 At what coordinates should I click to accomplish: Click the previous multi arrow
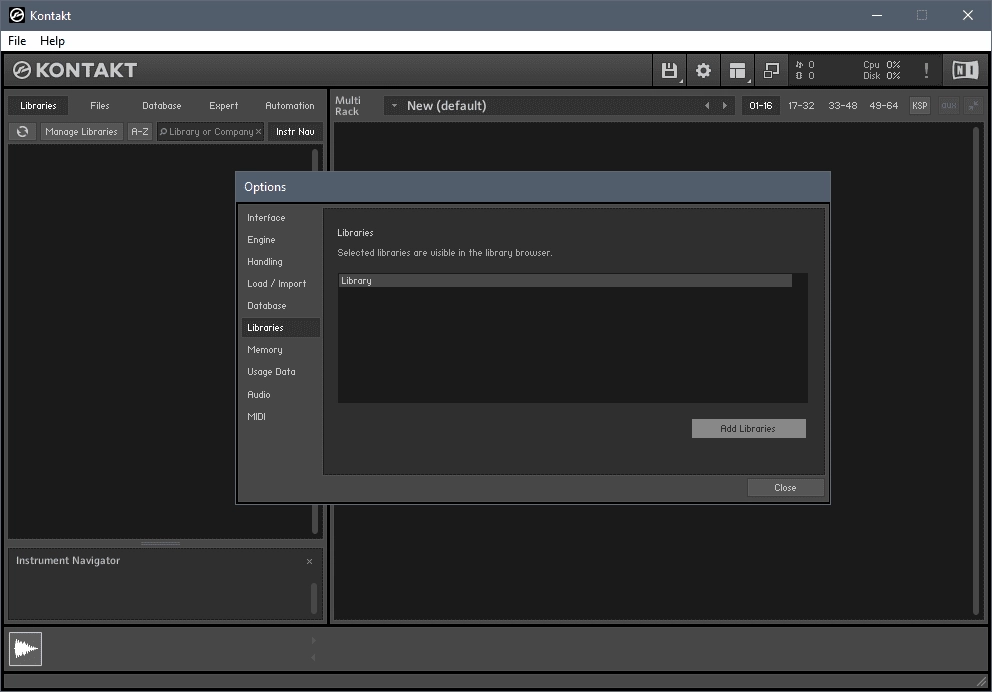tap(707, 106)
